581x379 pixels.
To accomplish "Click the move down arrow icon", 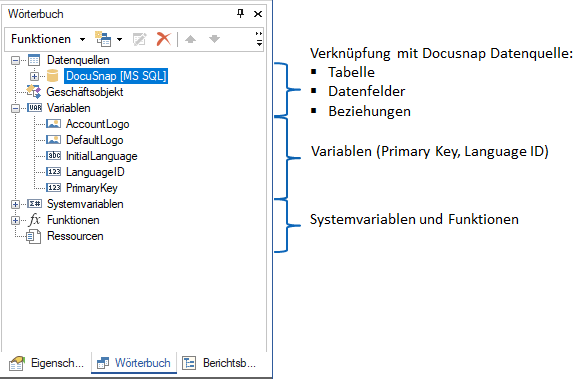I will (x=215, y=39).
